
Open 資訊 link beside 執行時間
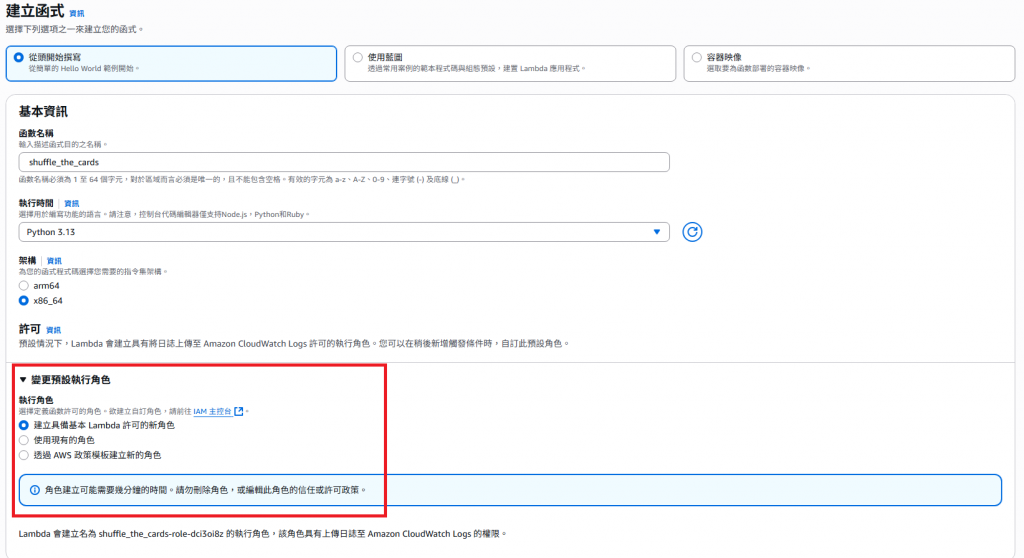tap(71, 203)
